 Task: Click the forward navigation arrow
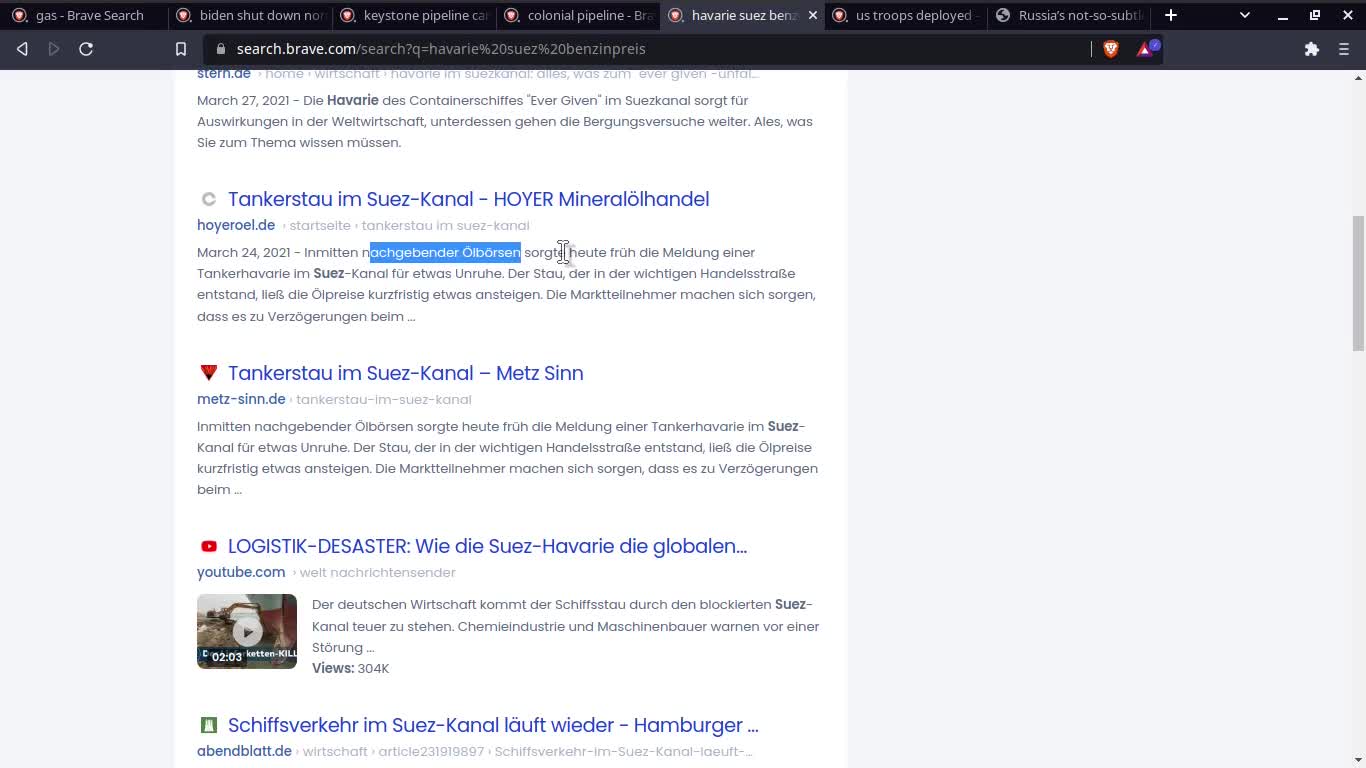[54, 49]
